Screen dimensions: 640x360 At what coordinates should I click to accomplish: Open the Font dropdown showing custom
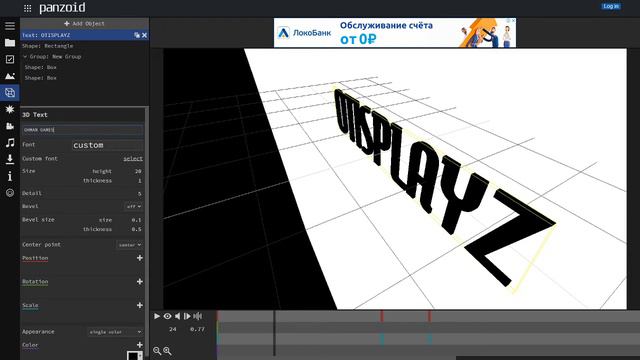(108, 145)
